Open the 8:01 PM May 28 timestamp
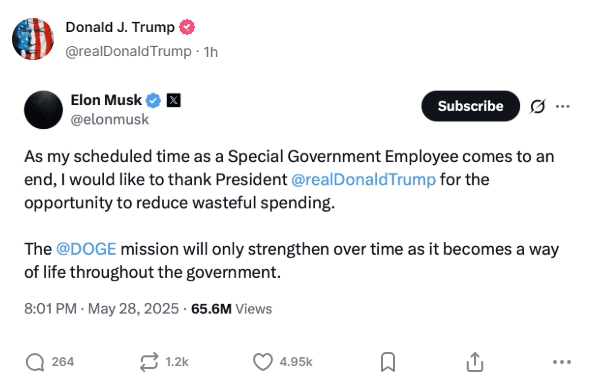The image size is (601, 389). pyautogui.click(x=102, y=309)
